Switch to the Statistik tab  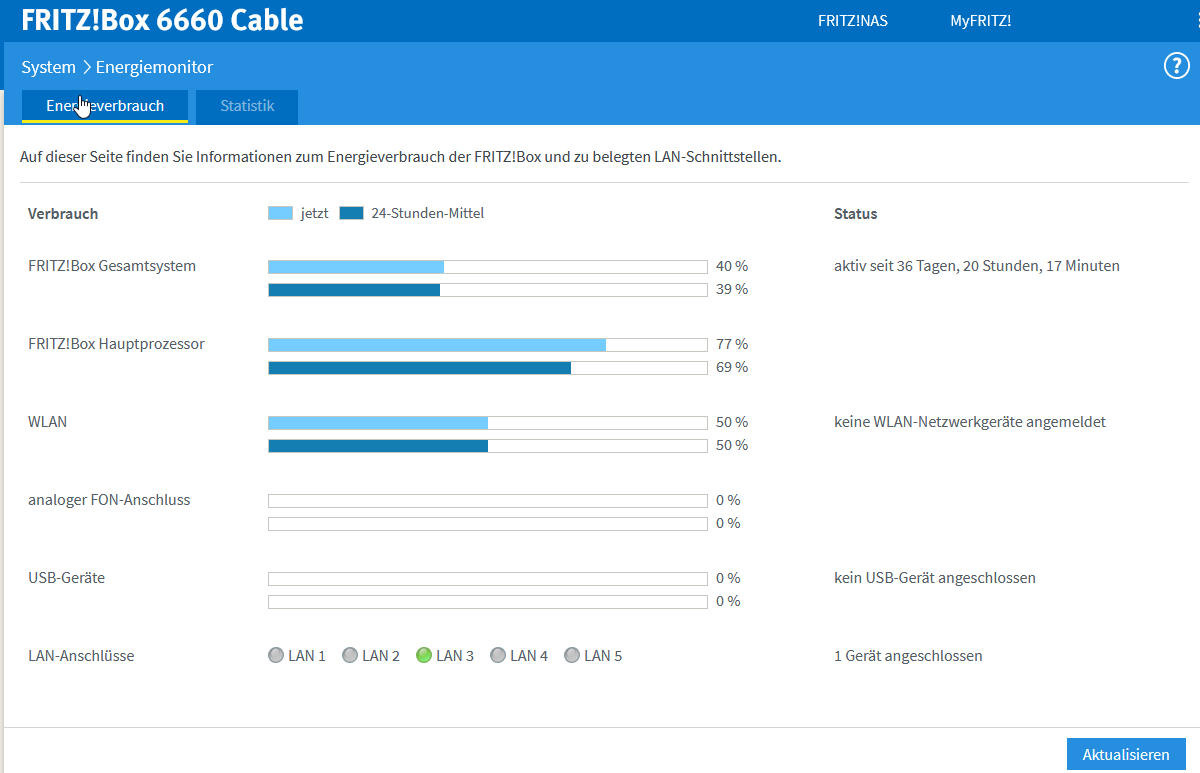point(246,106)
